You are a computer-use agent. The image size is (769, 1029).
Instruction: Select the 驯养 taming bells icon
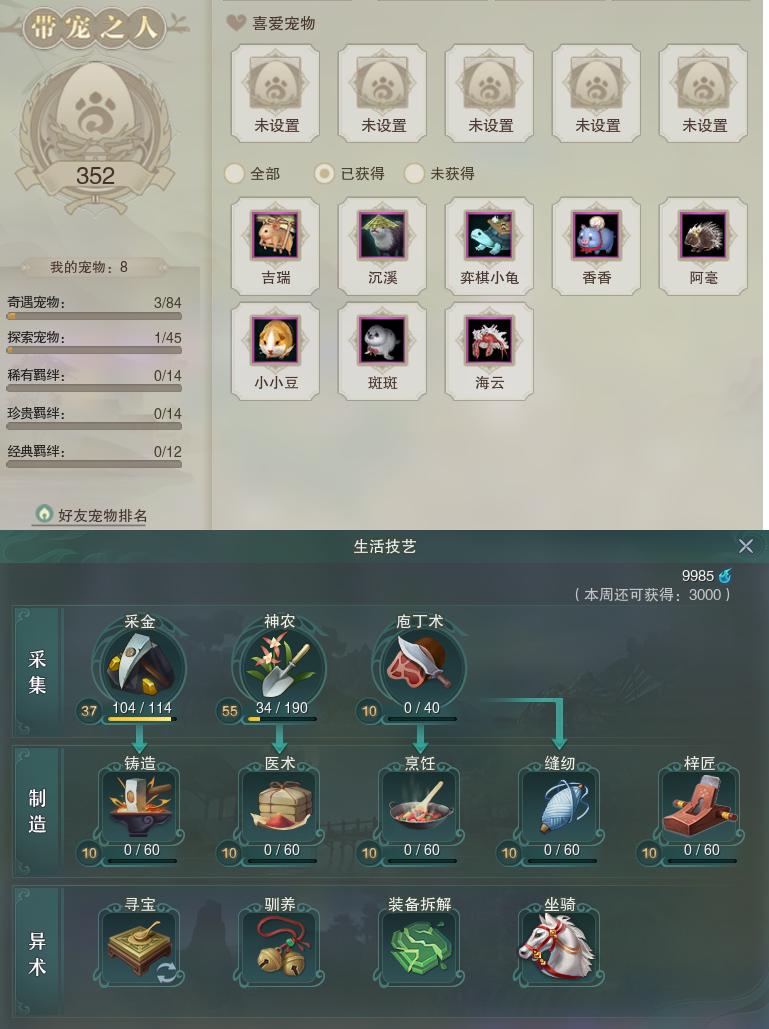(280, 947)
